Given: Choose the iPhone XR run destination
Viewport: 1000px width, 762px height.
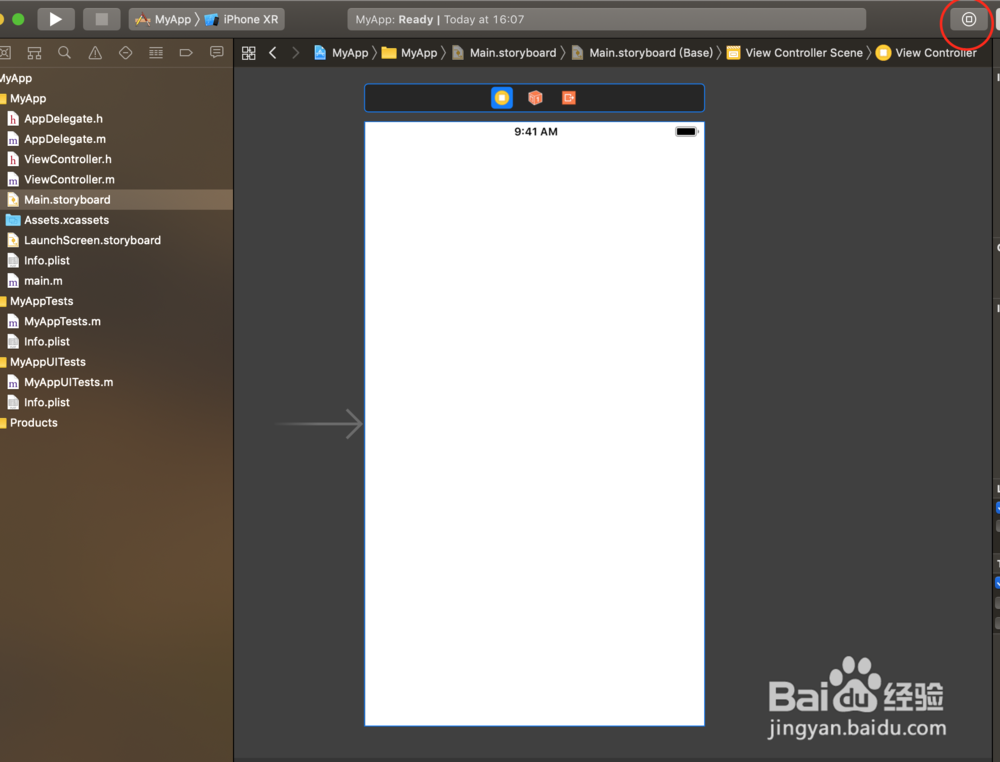Looking at the screenshot, I should pyautogui.click(x=241, y=19).
